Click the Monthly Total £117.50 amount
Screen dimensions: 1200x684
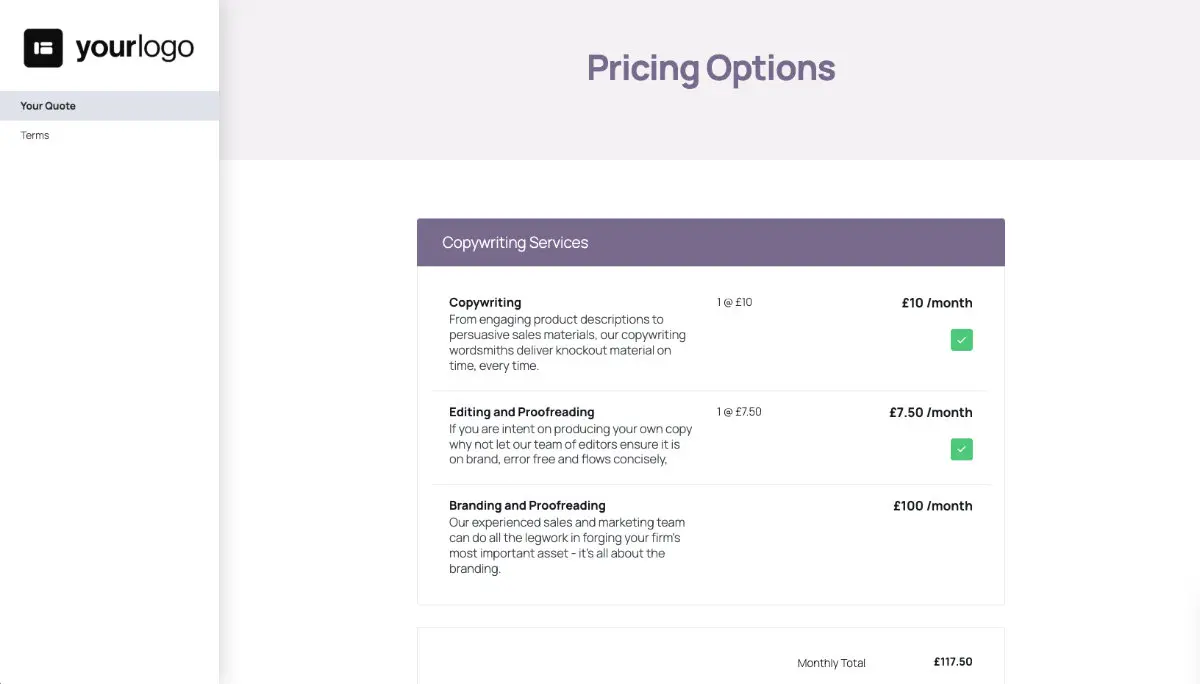point(953,661)
